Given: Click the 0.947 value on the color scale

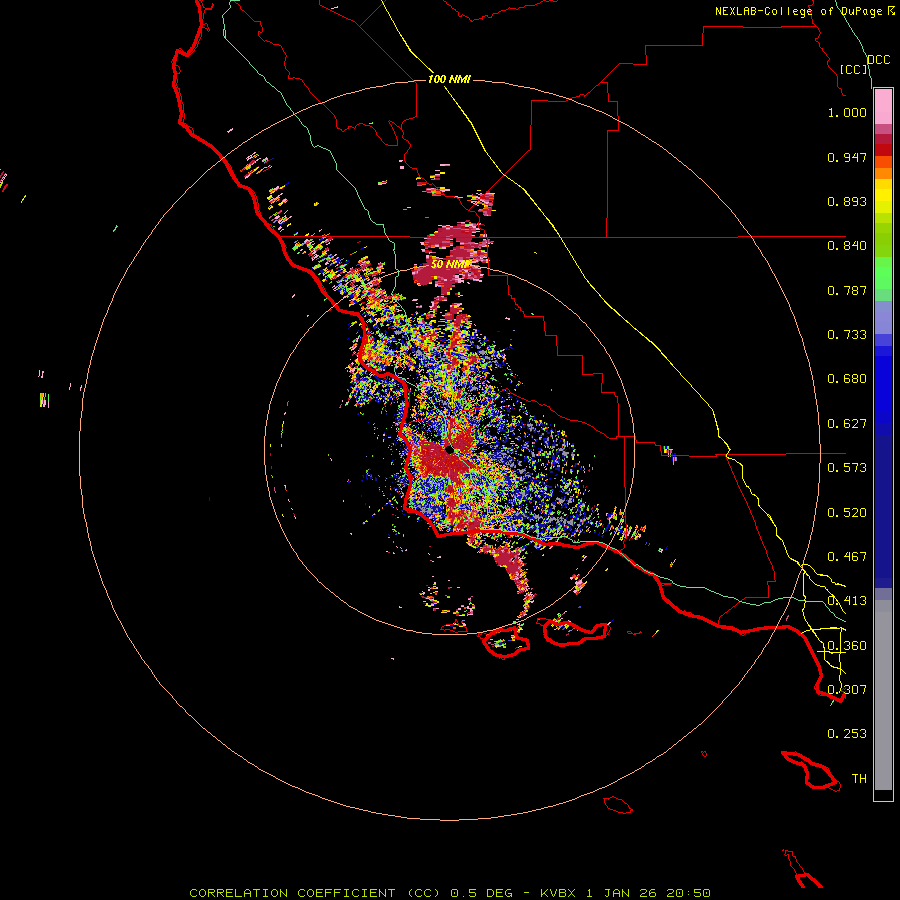Looking at the screenshot, I should tap(847, 157).
